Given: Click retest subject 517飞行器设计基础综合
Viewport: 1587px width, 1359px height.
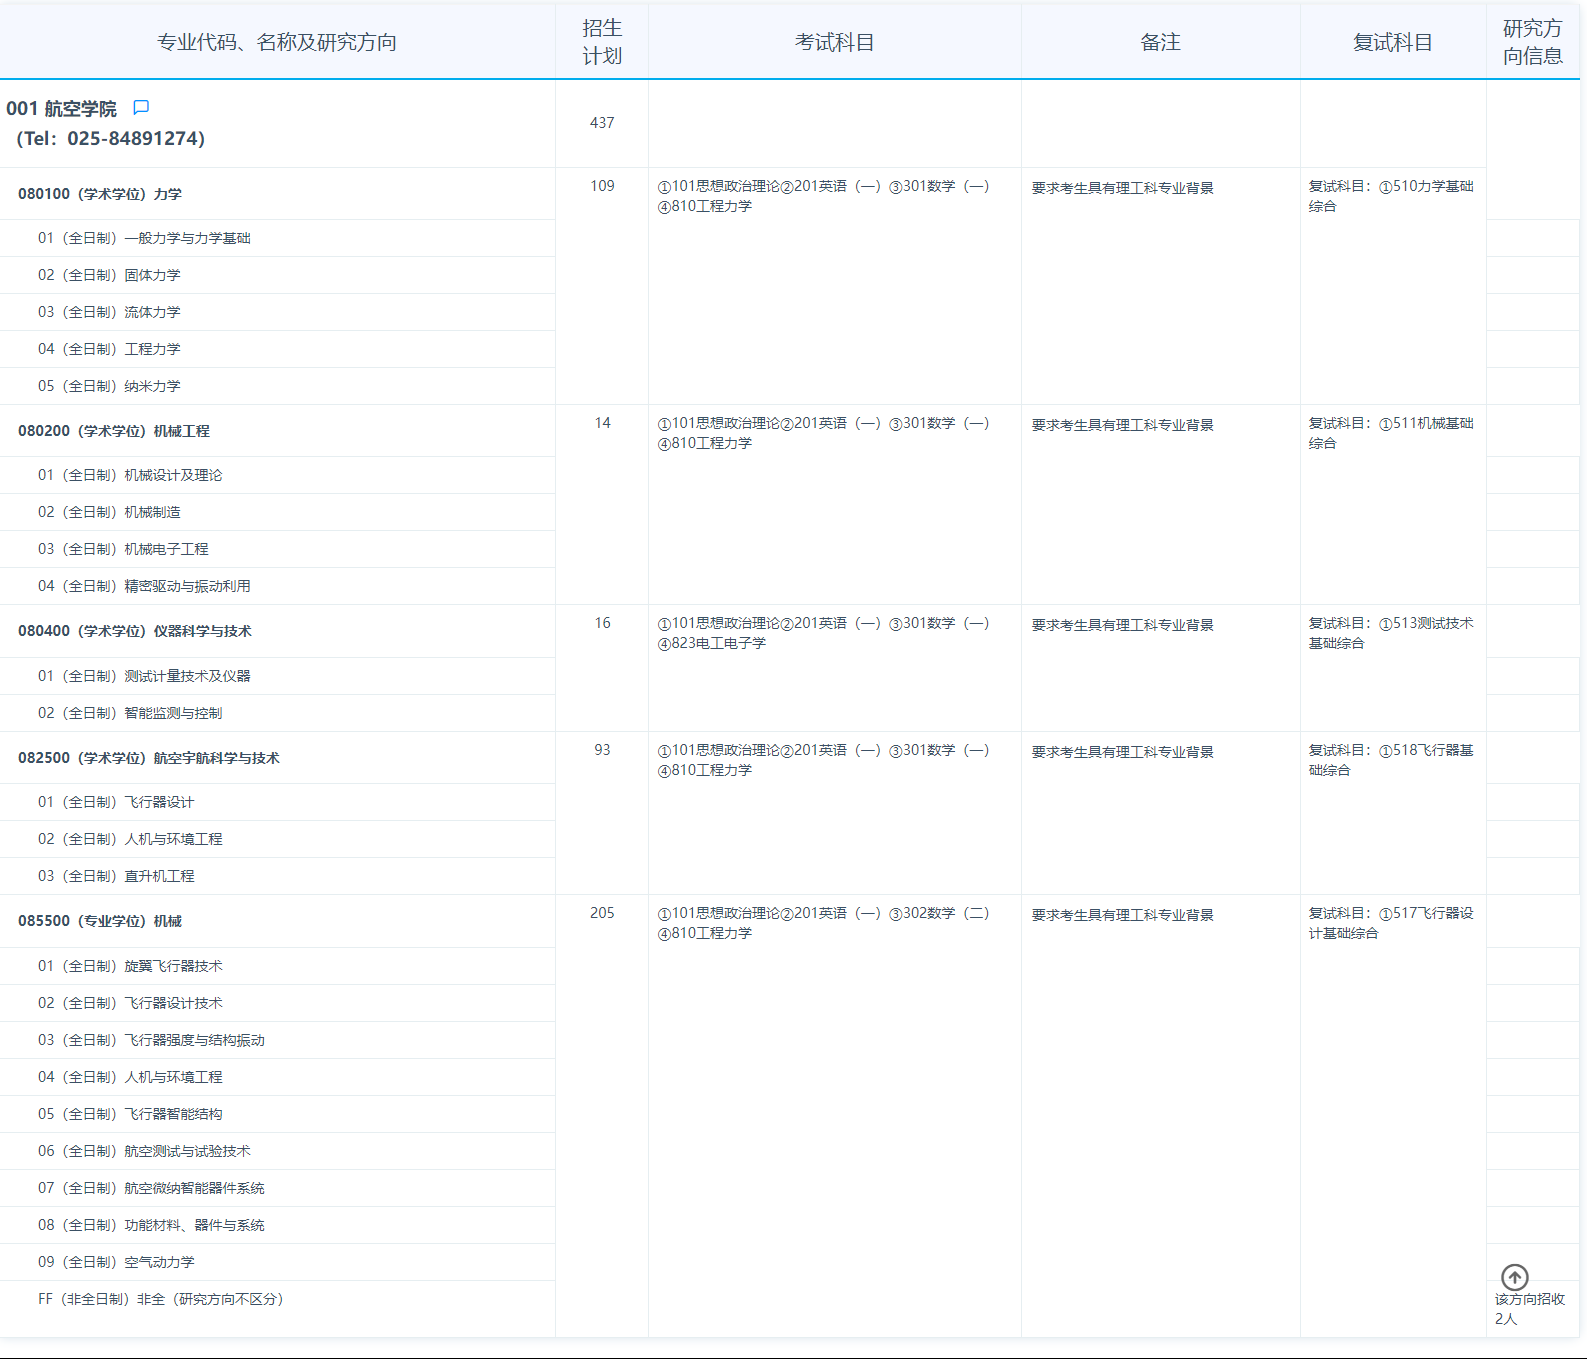Looking at the screenshot, I should click(1391, 923).
